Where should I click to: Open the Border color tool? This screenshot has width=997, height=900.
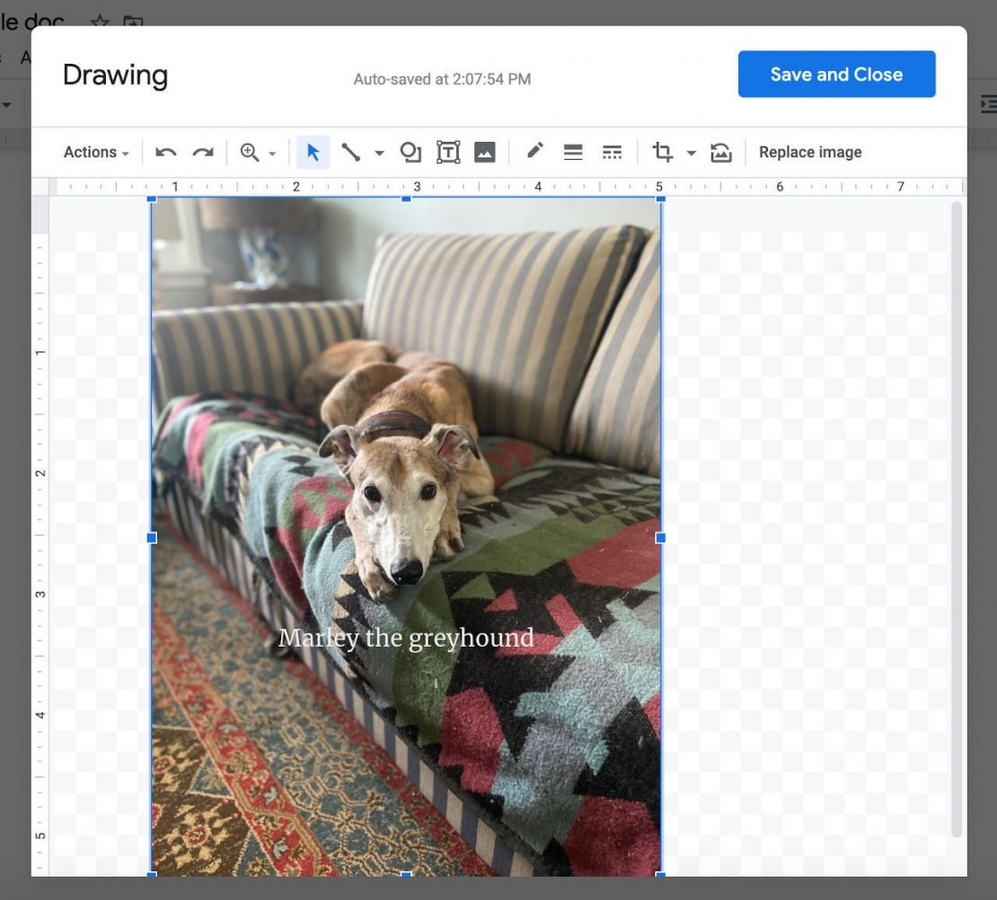click(534, 151)
